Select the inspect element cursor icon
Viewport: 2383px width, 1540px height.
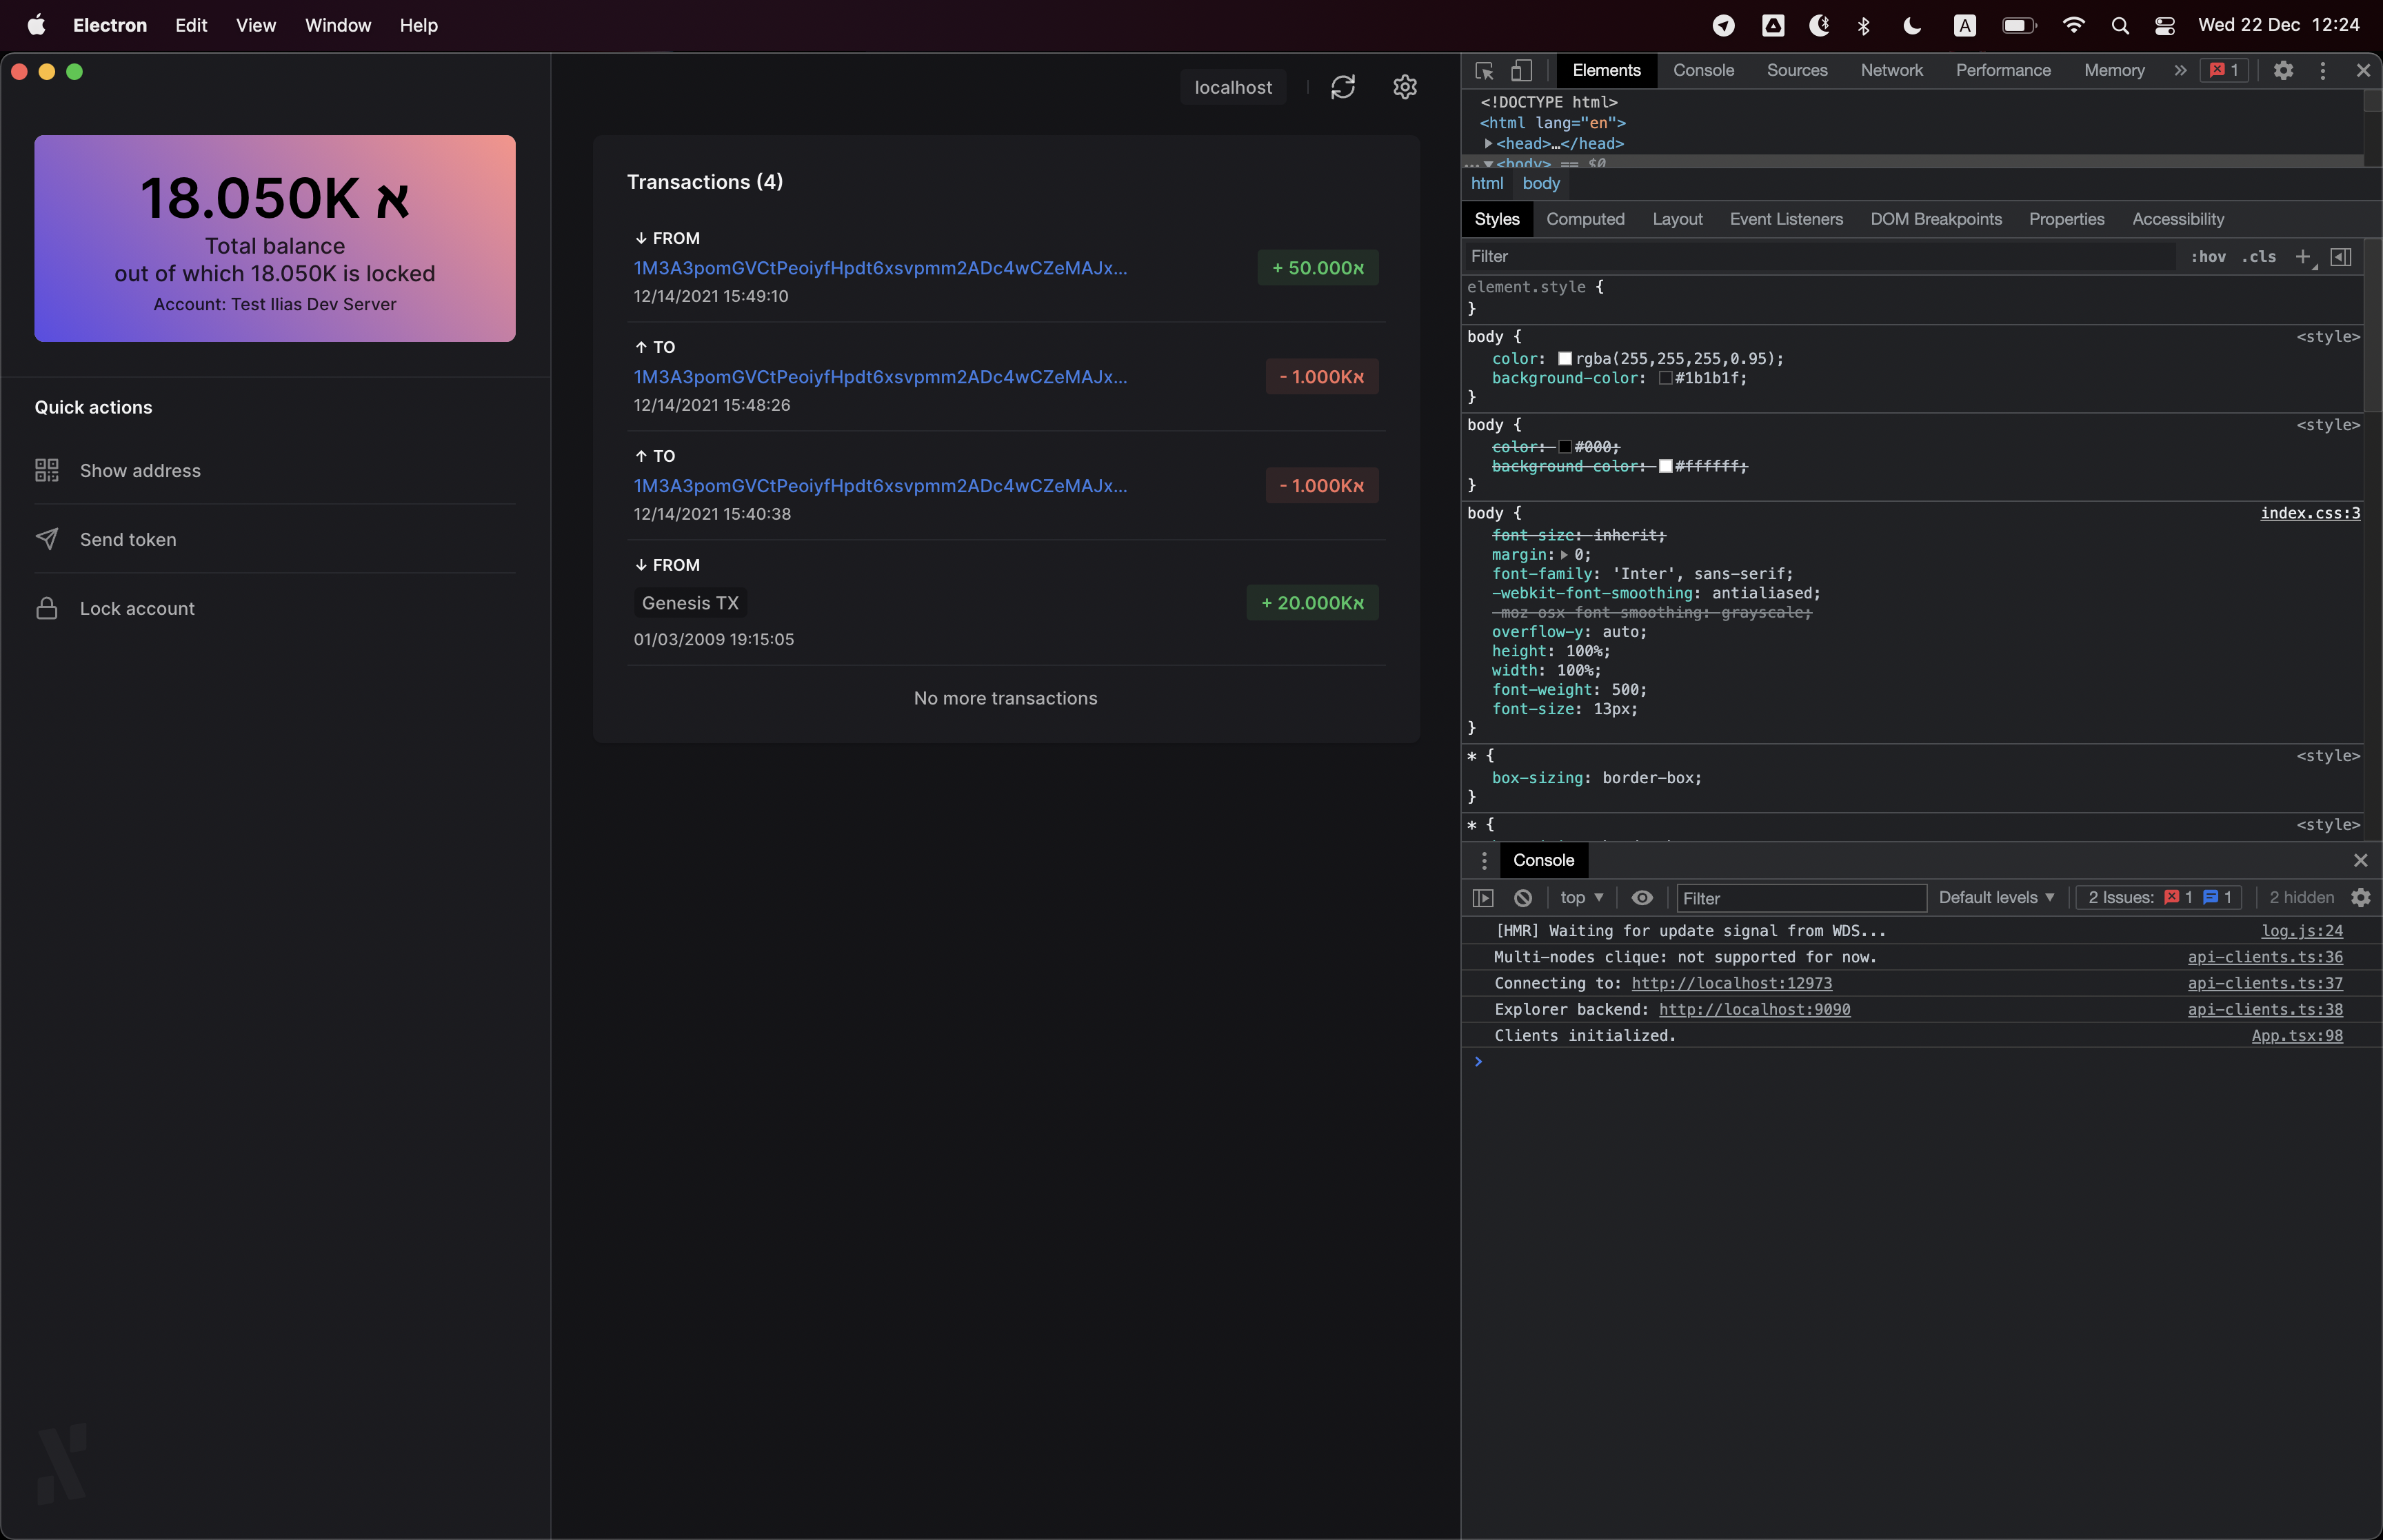point(1483,70)
